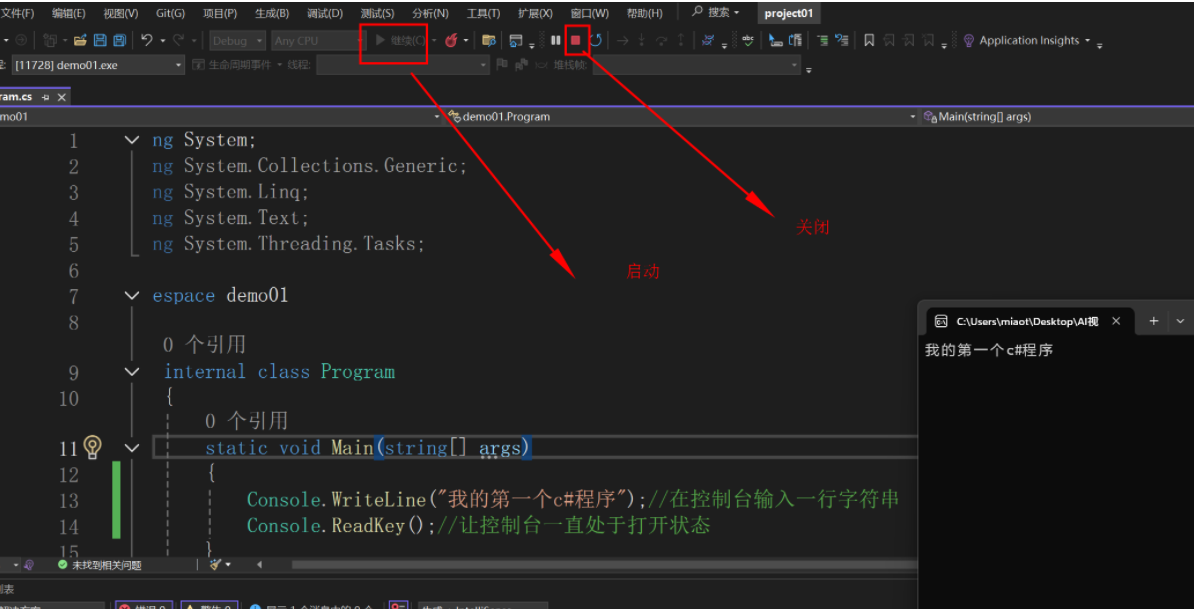Screen dimensions: 1194x609
Task: Click the IntelliTrace DNA-like toolbar icon
Action: point(708,40)
